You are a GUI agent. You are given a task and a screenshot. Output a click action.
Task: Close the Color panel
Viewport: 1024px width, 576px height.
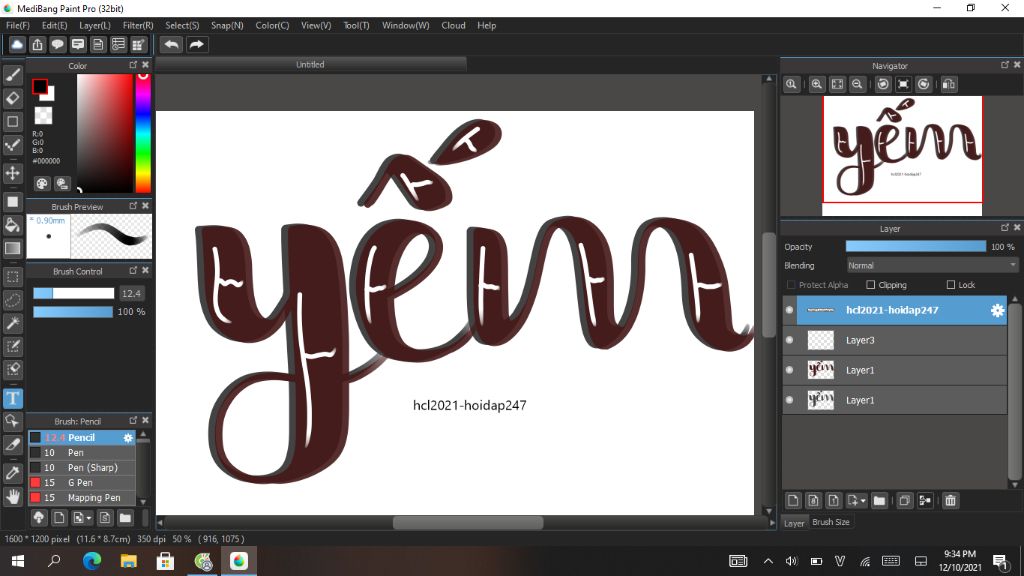(x=146, y=65)
